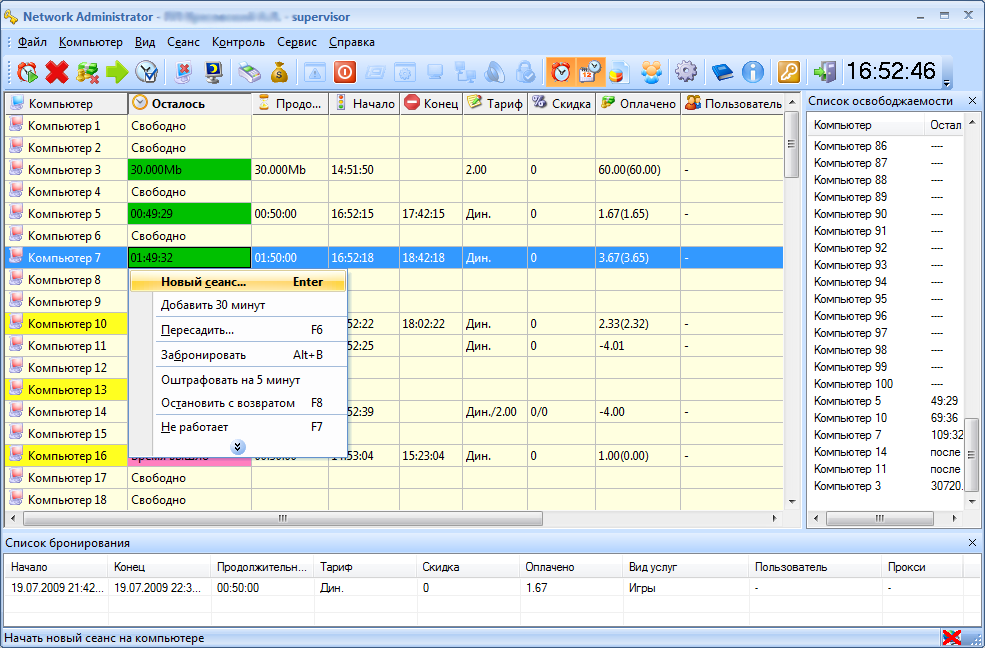Select the Компьютер 3 row
The width and height of the screenshot is (985, 648).
(394, 170)
